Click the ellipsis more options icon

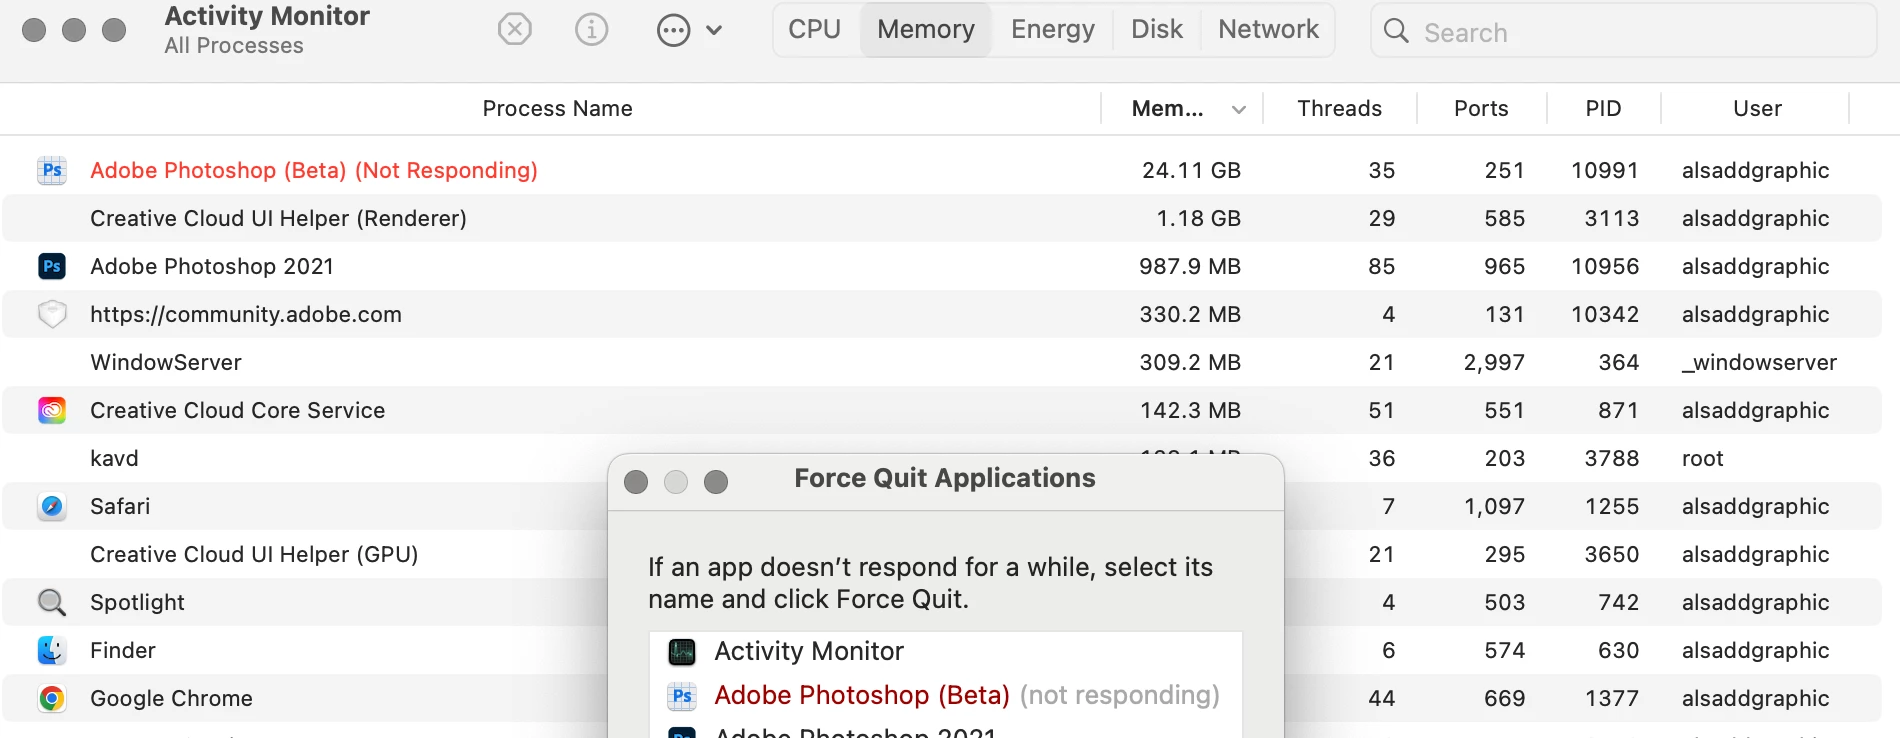click(x=673, y=31)
